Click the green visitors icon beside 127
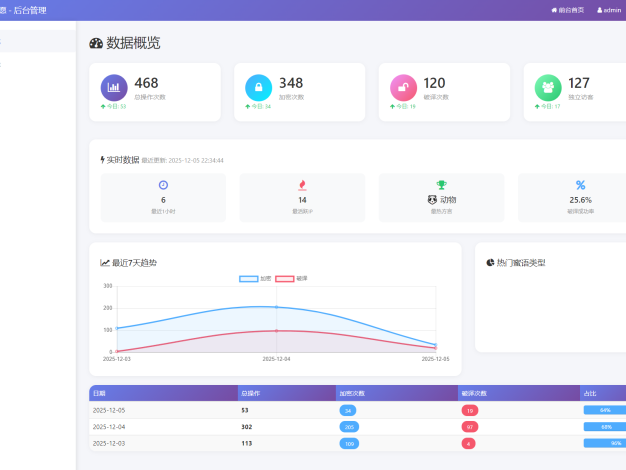 coord(548,87)
